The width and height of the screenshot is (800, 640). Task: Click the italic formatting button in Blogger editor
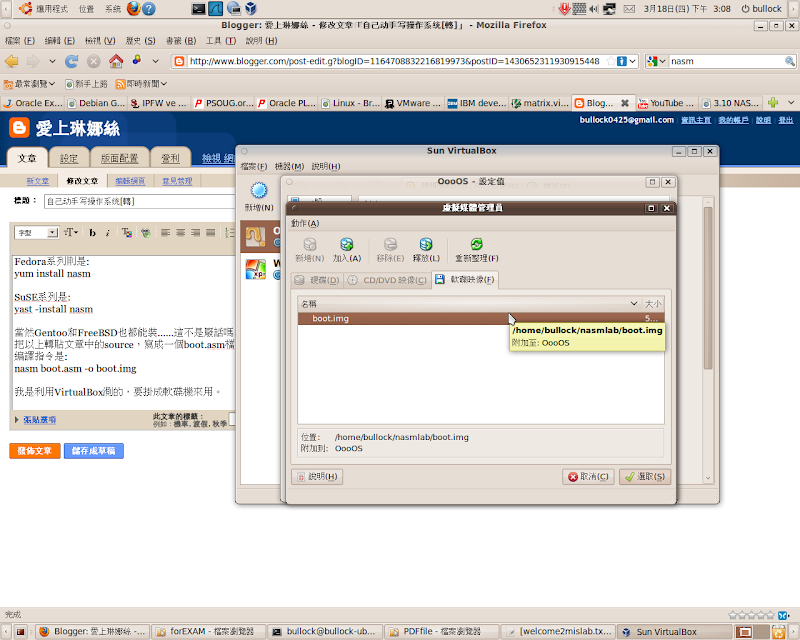click(x=108, y=233)
